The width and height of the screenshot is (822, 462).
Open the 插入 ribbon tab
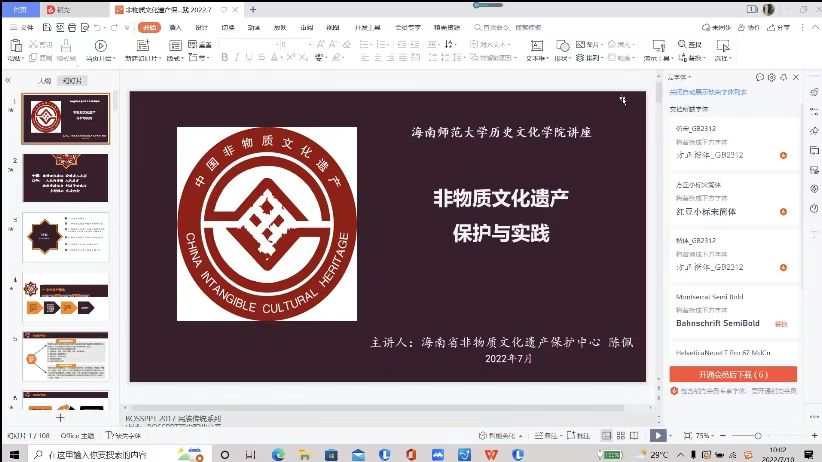click(176, 28)
